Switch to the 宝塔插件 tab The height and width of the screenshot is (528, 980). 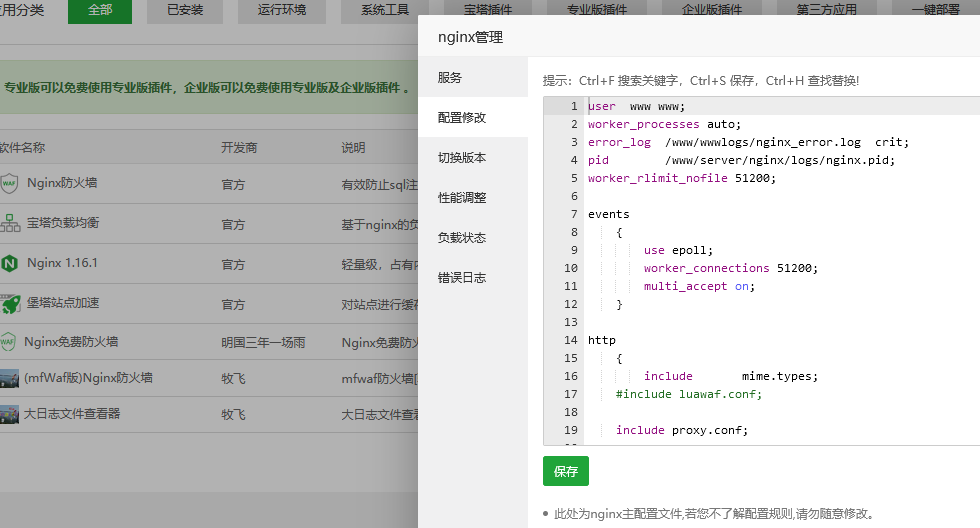pos(488,8)
